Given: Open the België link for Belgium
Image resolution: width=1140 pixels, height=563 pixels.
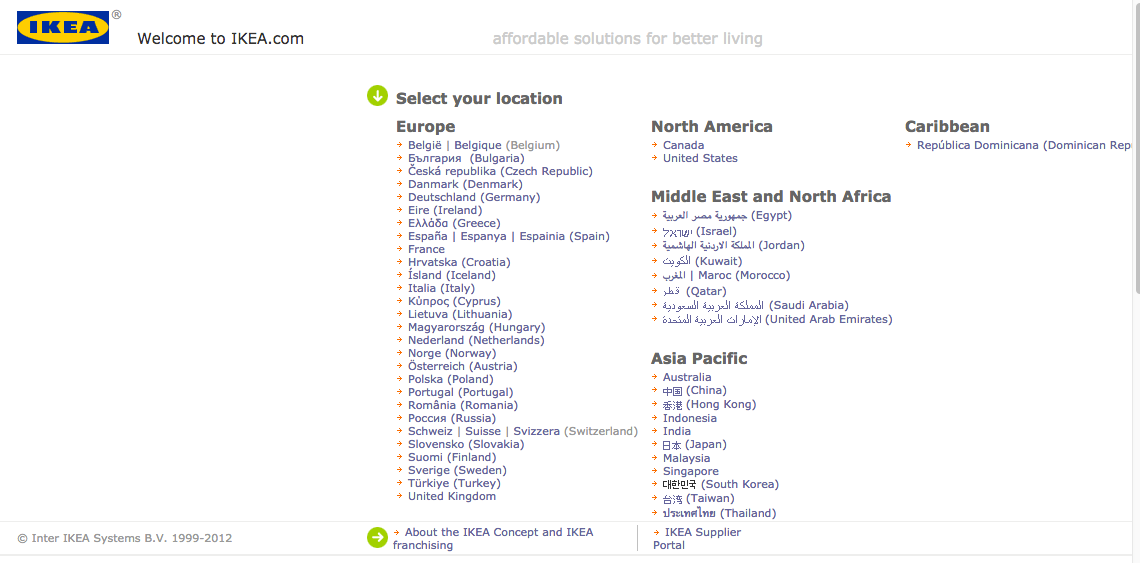Looking at the screenshot, I should (425, 145).
